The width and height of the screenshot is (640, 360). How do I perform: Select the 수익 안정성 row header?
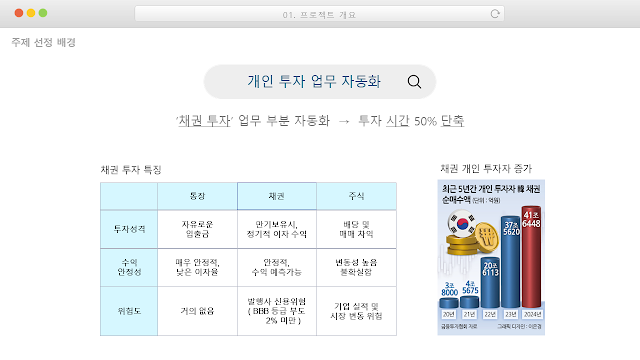[129, 267]
